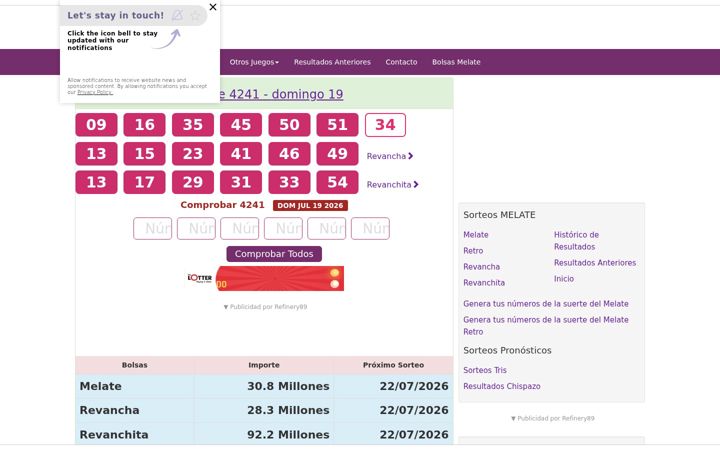Open the Melate Retro lucky numbers generator link

tap(546, 326)
